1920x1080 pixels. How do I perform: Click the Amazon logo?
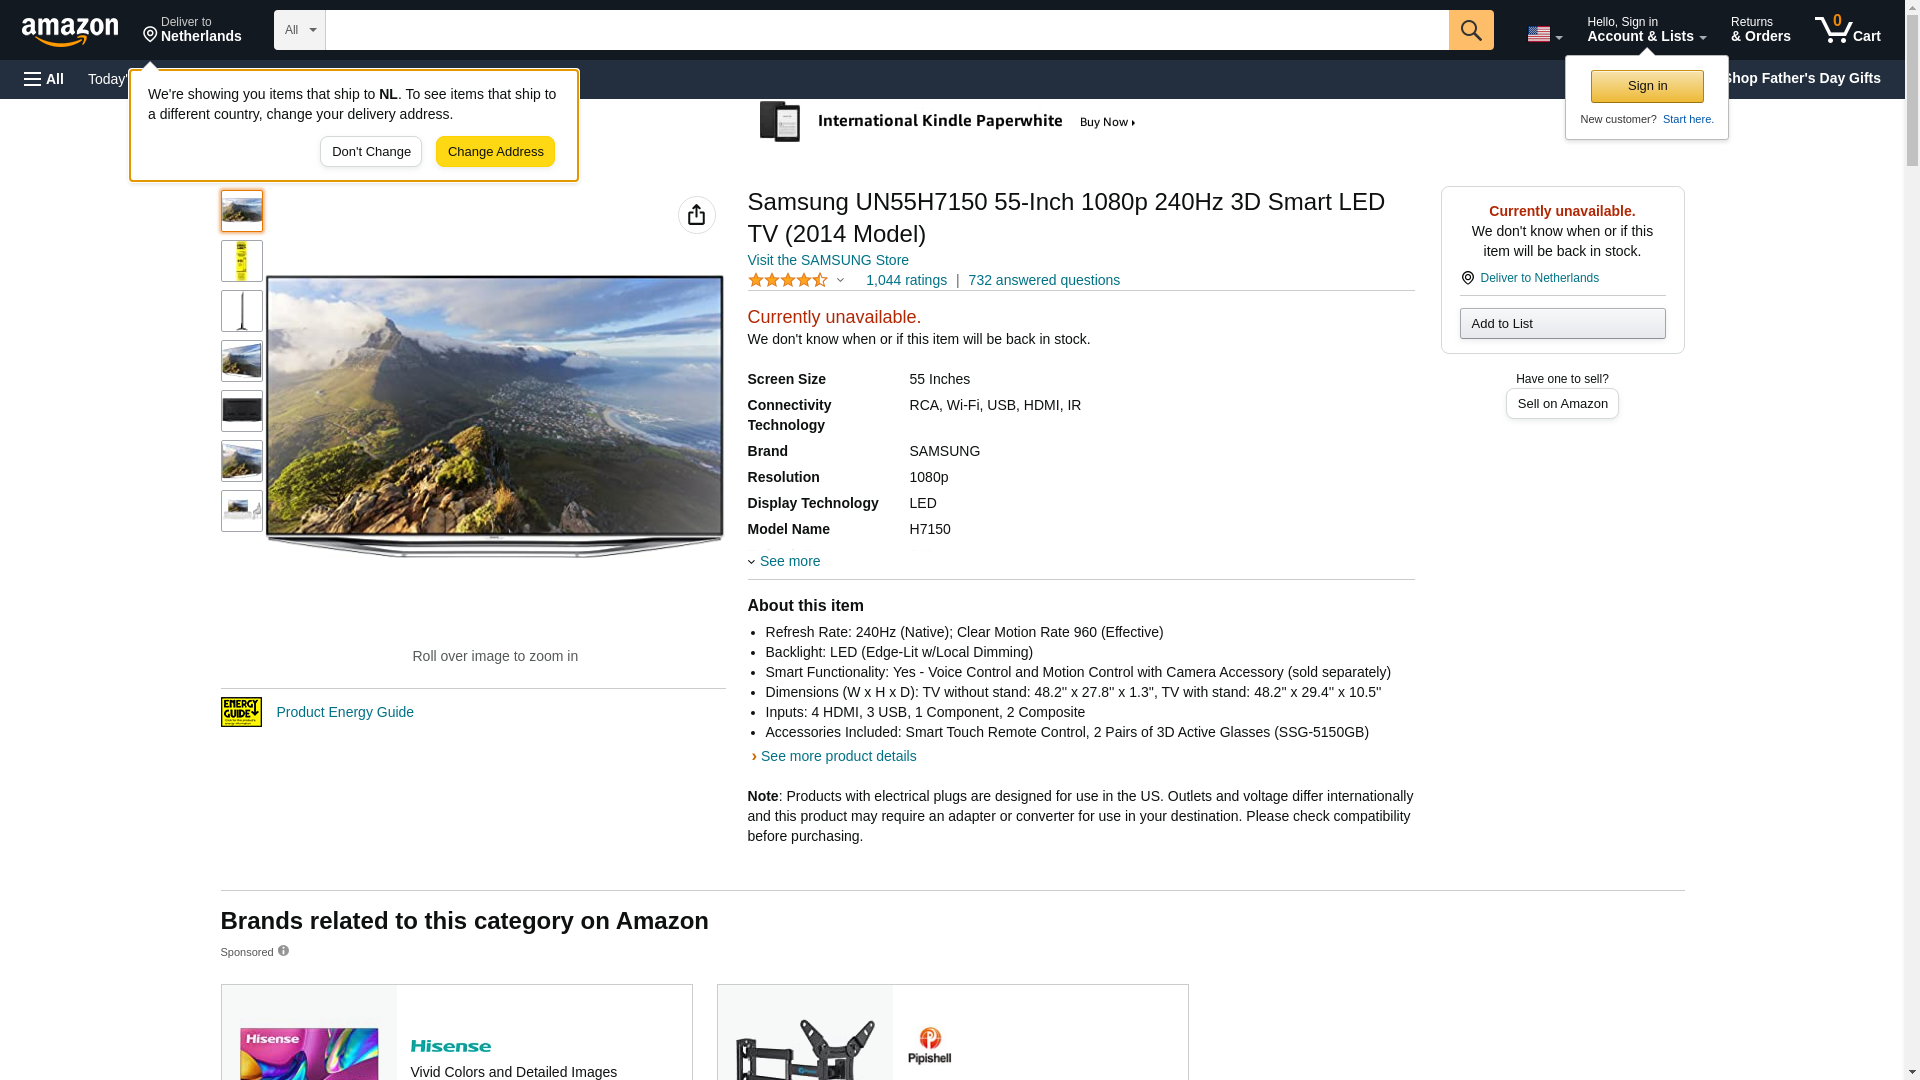tap(70, 31)
